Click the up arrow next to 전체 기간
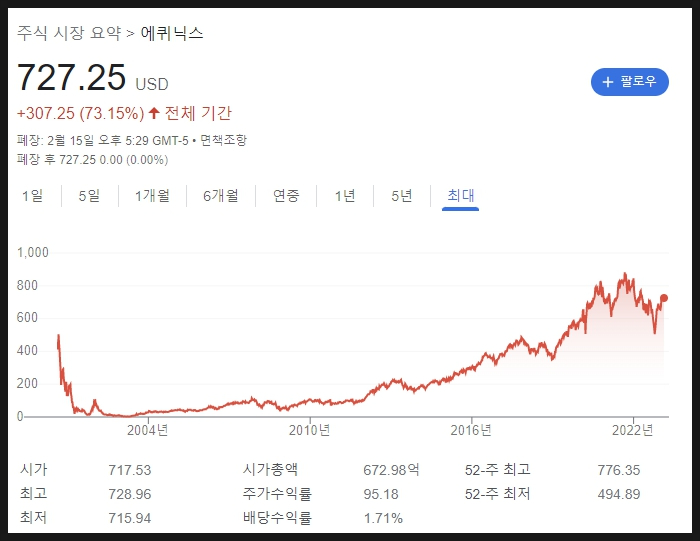 [x=154, y=113]
